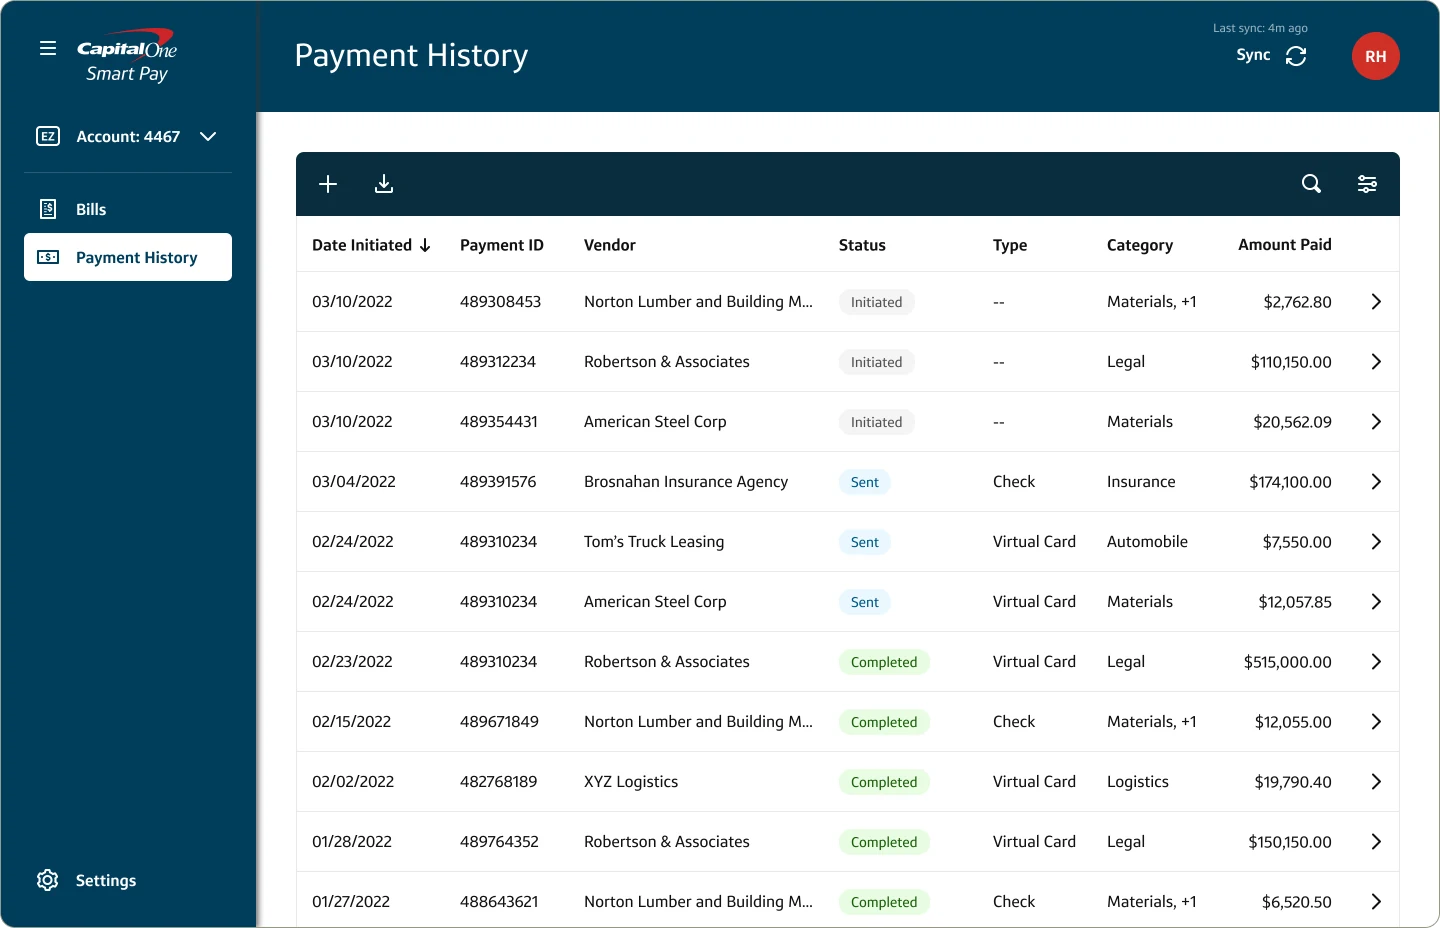Open details for XYZ Logistics row
Viewport: 1440px width, 928px height.
pyautogui.click(x=1376, y=782)
